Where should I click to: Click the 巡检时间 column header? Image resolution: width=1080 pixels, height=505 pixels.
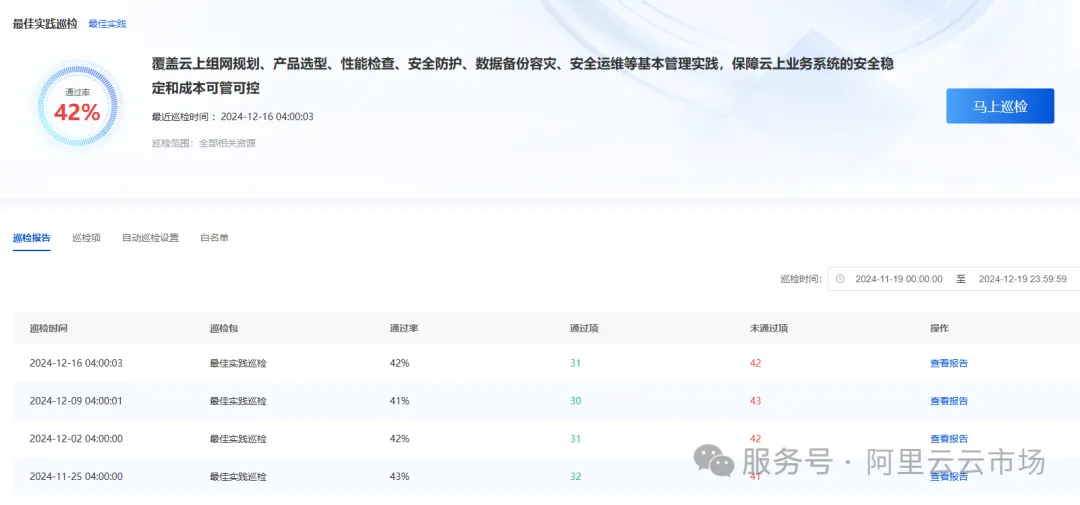48,328
